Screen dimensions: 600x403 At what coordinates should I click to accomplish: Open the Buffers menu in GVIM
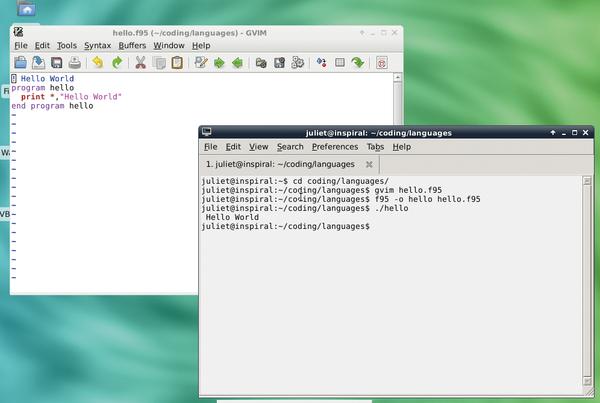[x=132, y=46]
